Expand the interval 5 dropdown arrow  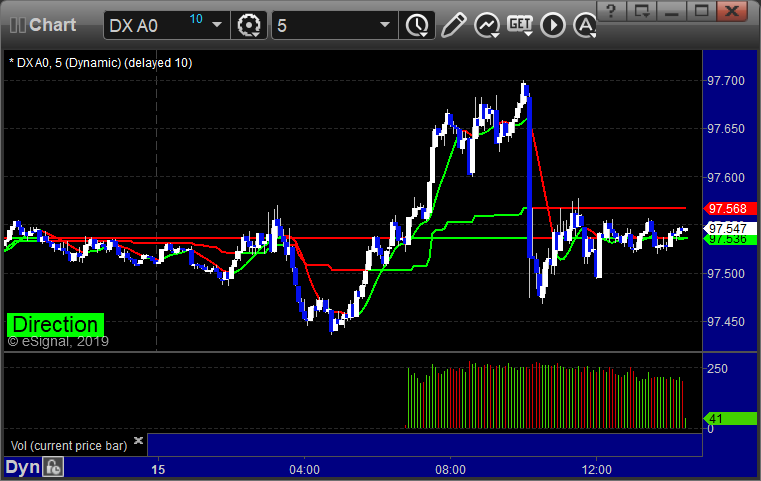click(x=385, y=25)
